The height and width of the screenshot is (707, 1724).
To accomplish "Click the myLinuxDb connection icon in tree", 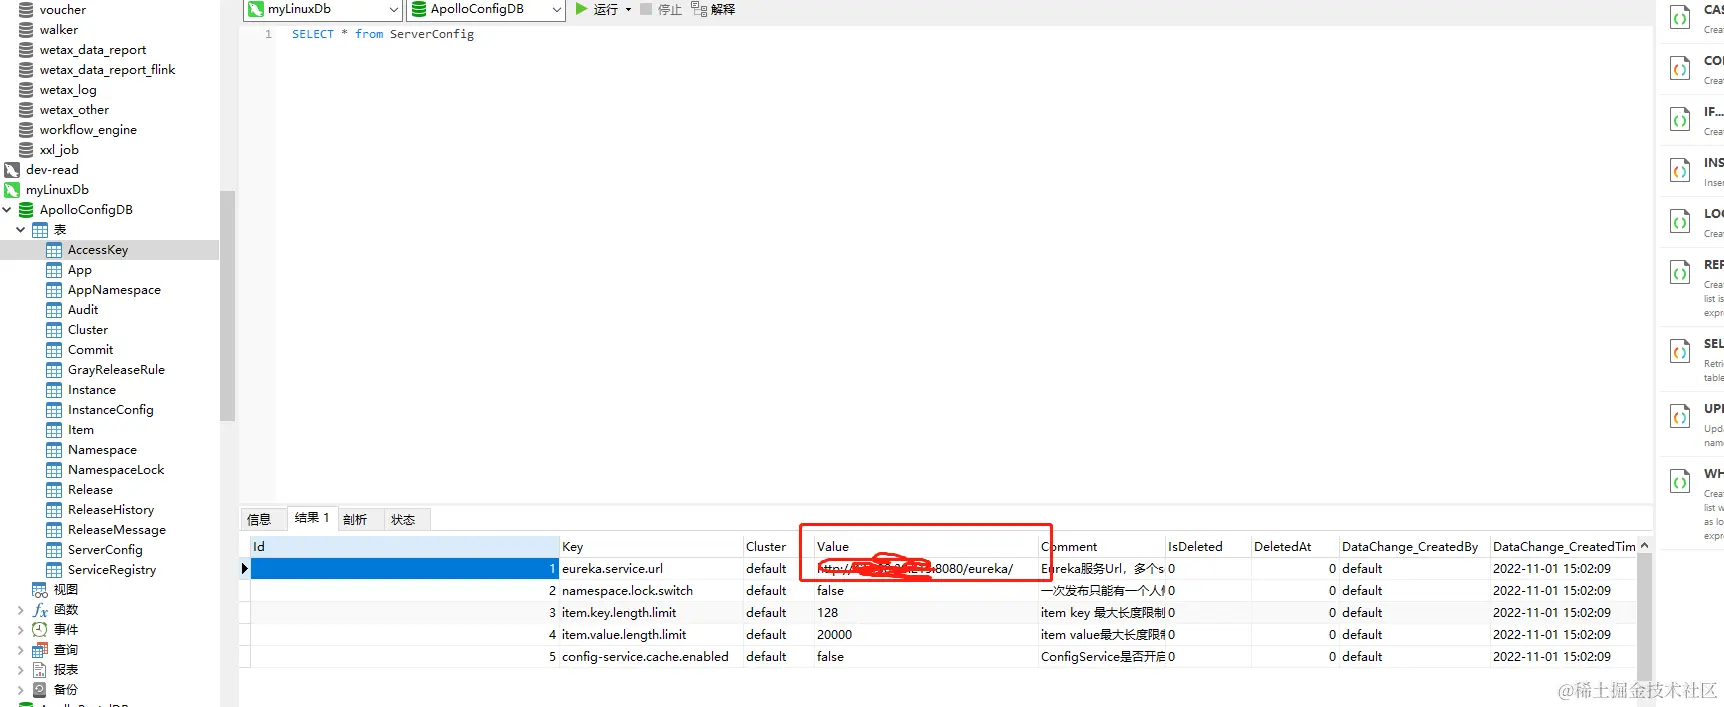I will [x=12, y=190].
